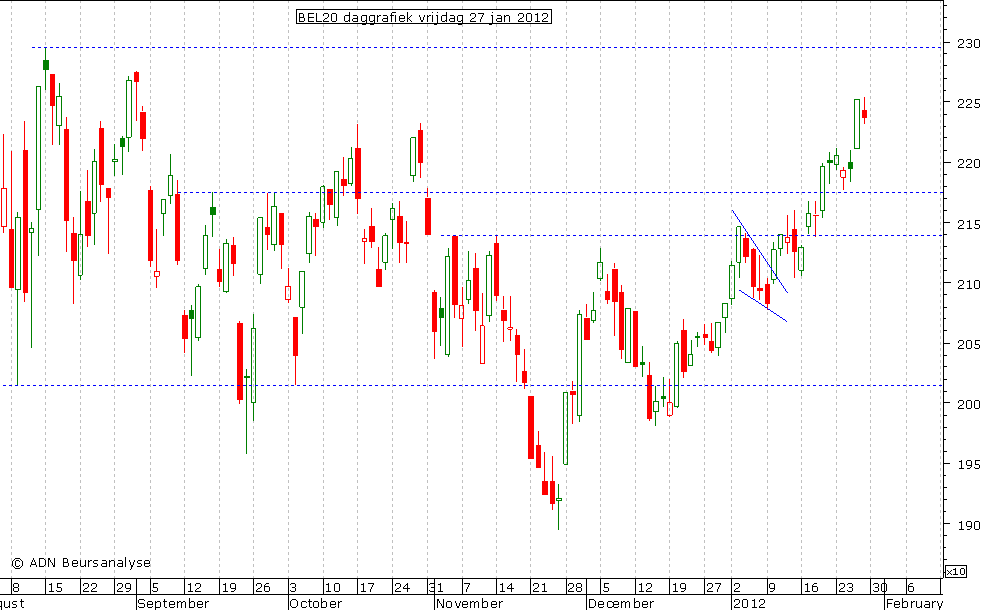This screenshot has width=984, height=610.
Task: Click the 'x10' scale multiplier box
Action: tap(956, 571)
